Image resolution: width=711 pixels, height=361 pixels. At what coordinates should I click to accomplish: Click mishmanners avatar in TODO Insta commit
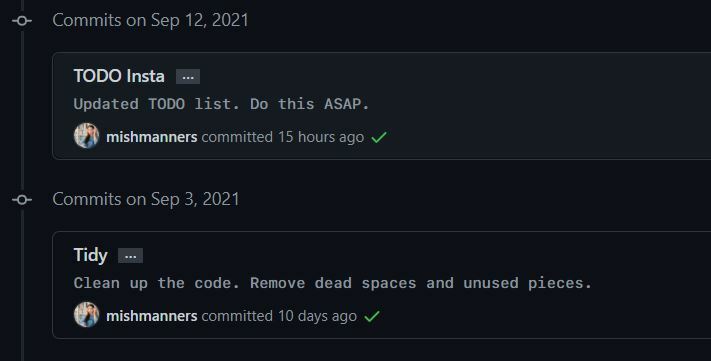(86, 136)
